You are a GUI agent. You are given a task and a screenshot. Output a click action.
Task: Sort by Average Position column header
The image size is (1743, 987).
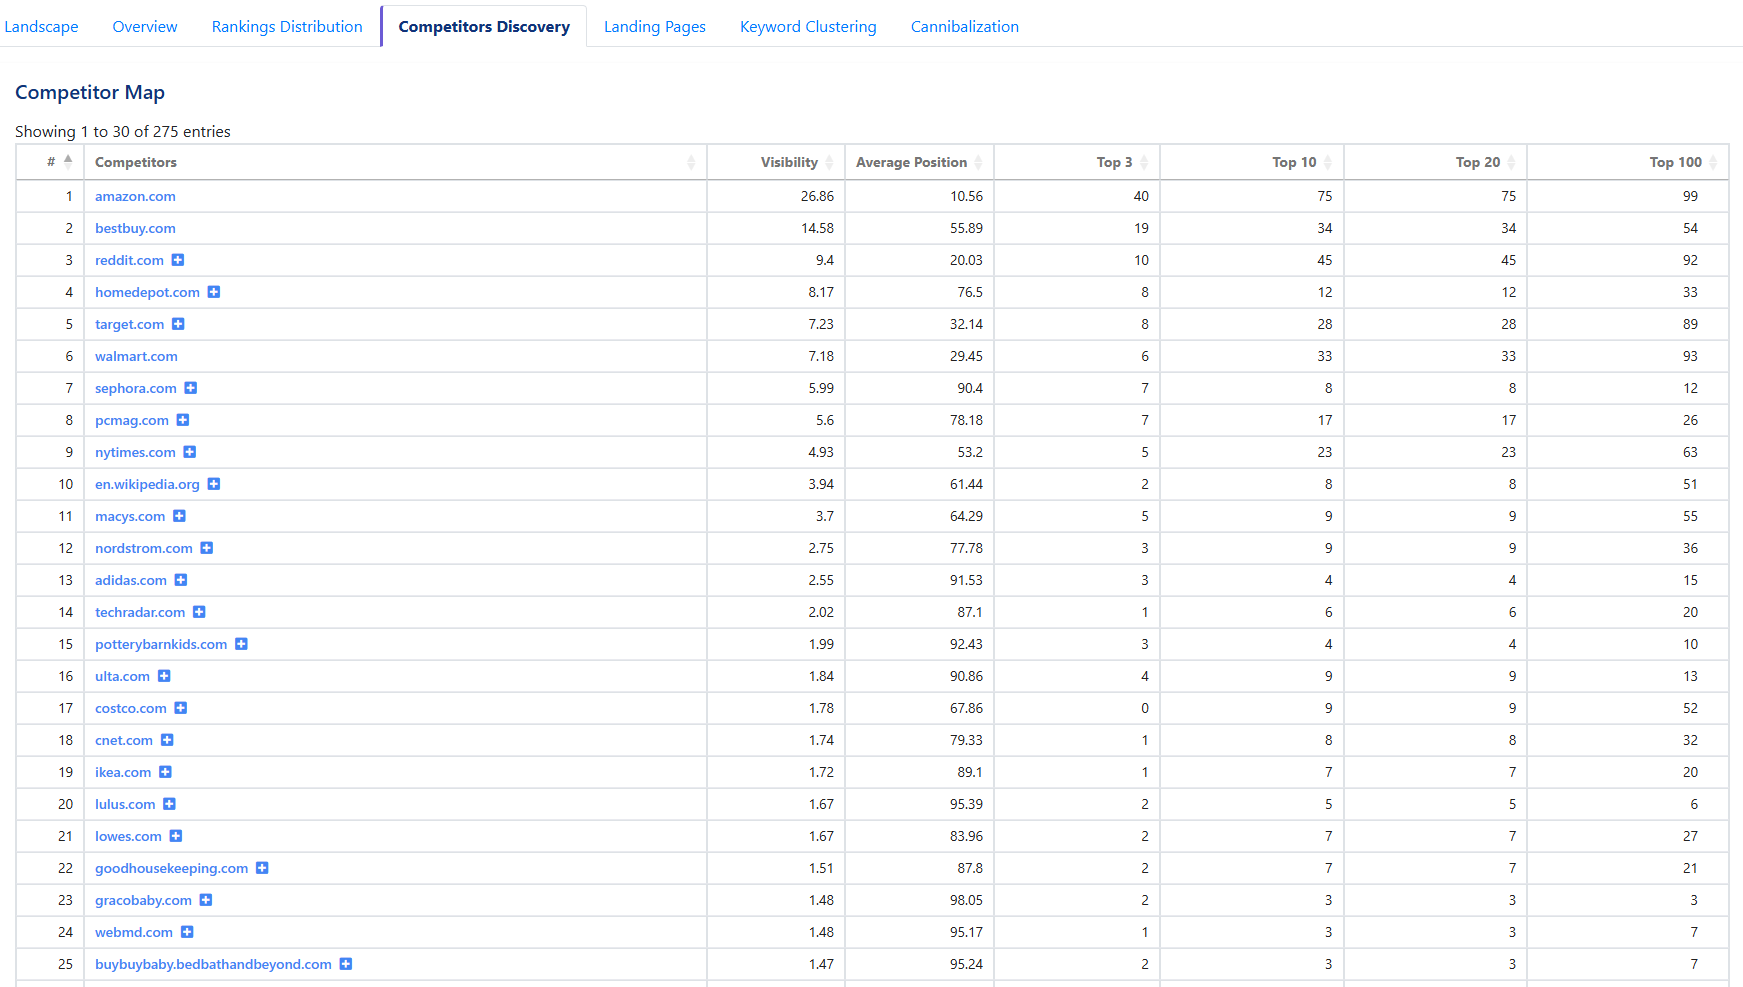point(919,162)
